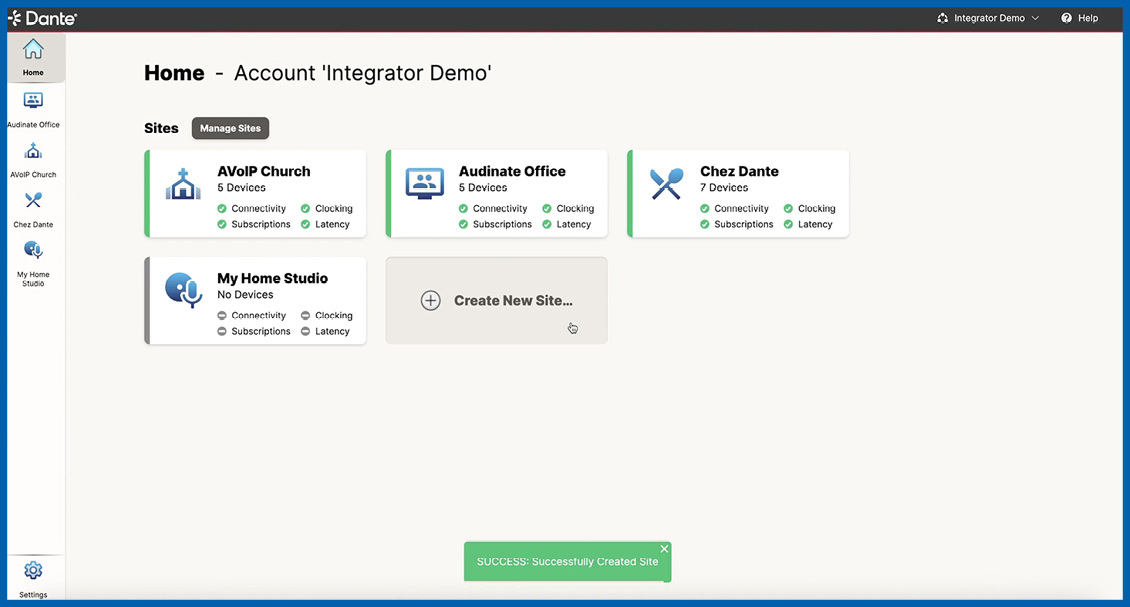Viewport: 1130px width, 607px height.
Task: Go to Chez Dante sidebar icon
Action: (x=33, y=201)
